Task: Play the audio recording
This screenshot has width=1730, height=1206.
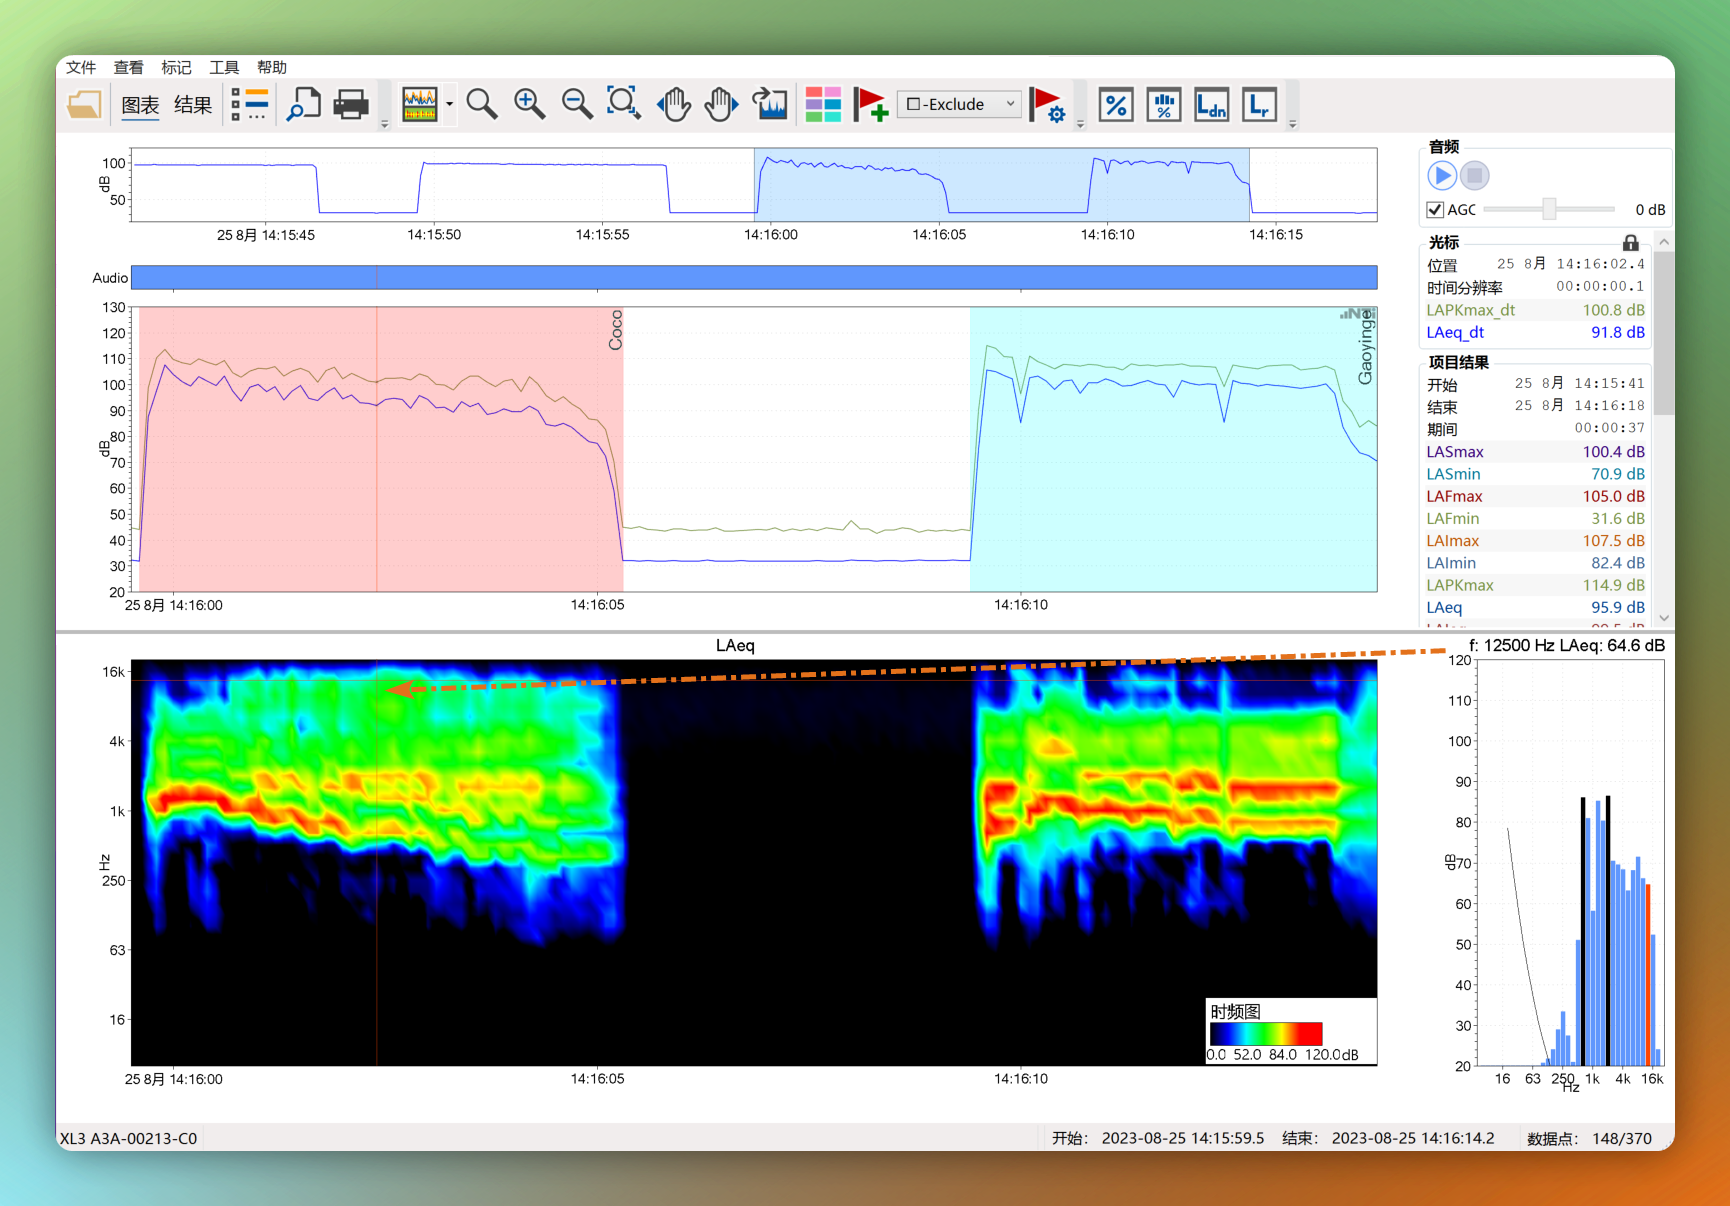Action: [1441, 176]
